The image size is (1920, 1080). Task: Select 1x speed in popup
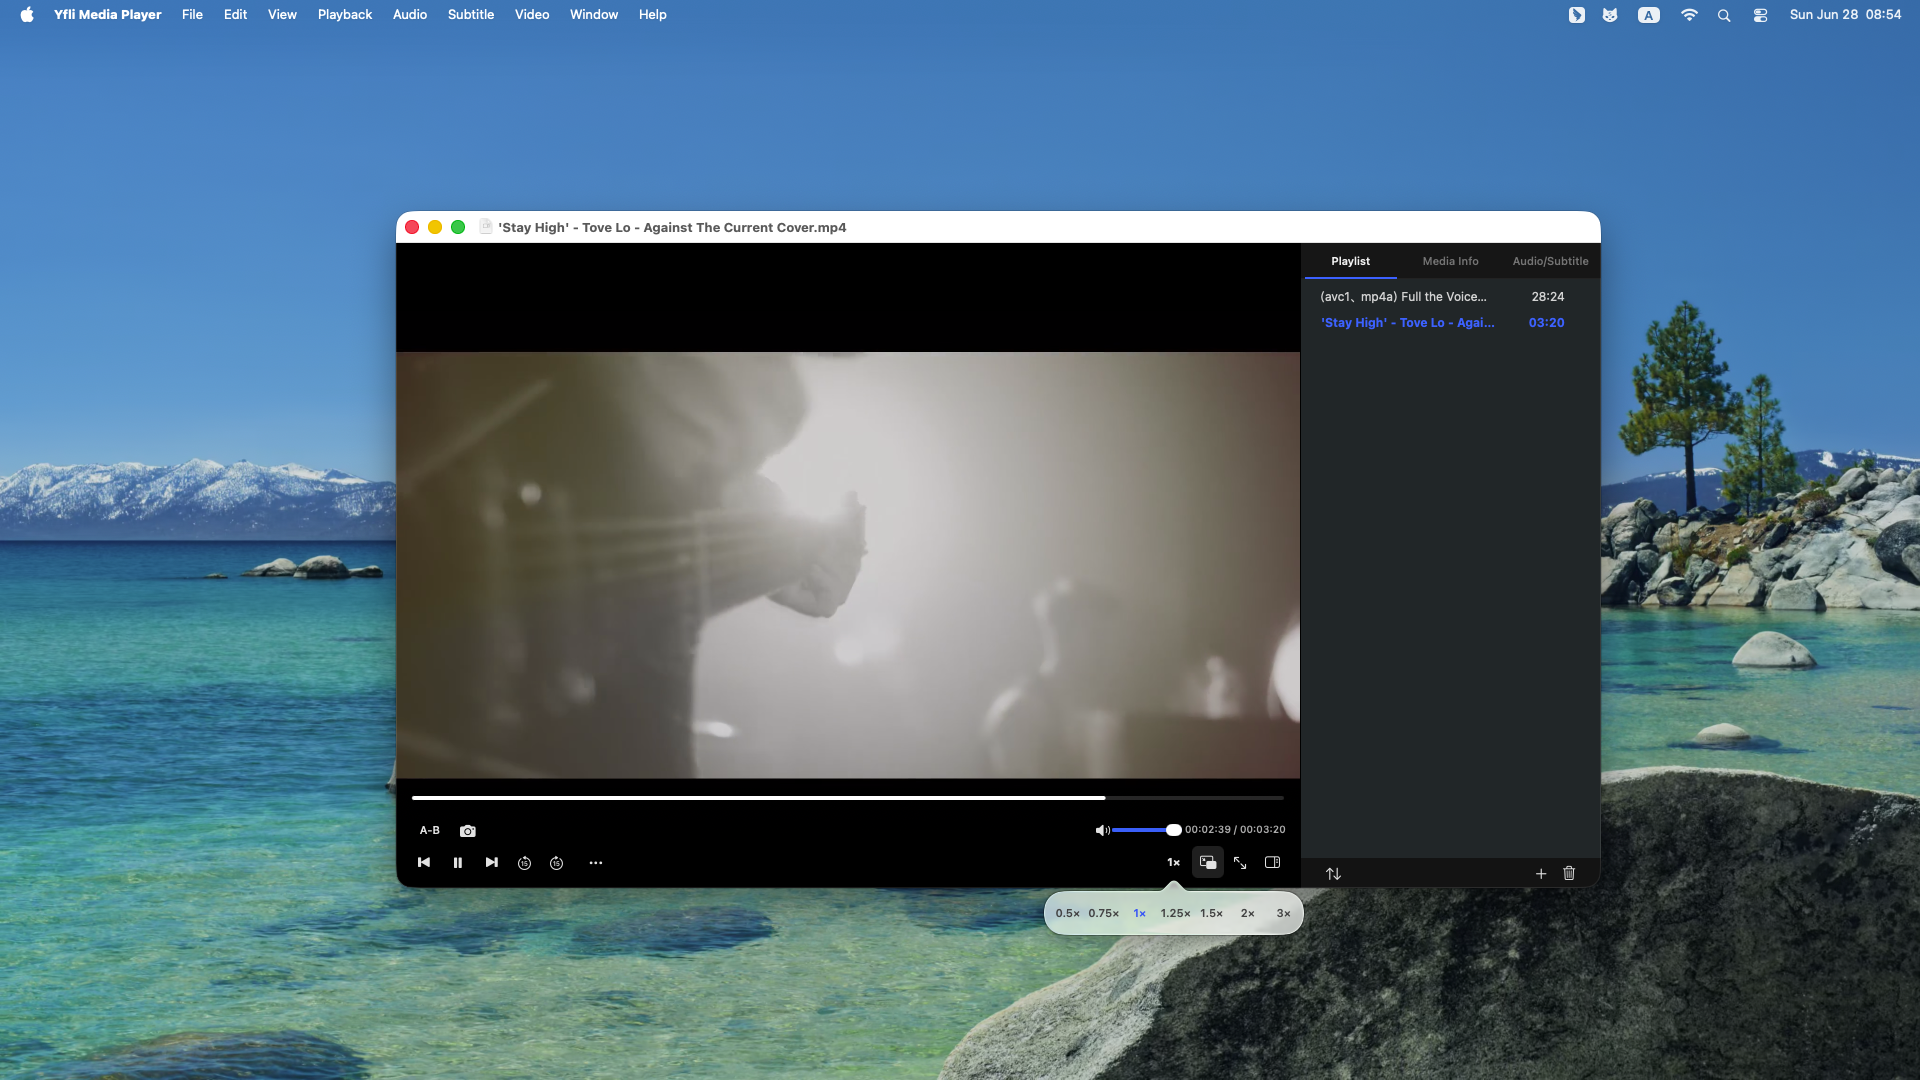1139,913
